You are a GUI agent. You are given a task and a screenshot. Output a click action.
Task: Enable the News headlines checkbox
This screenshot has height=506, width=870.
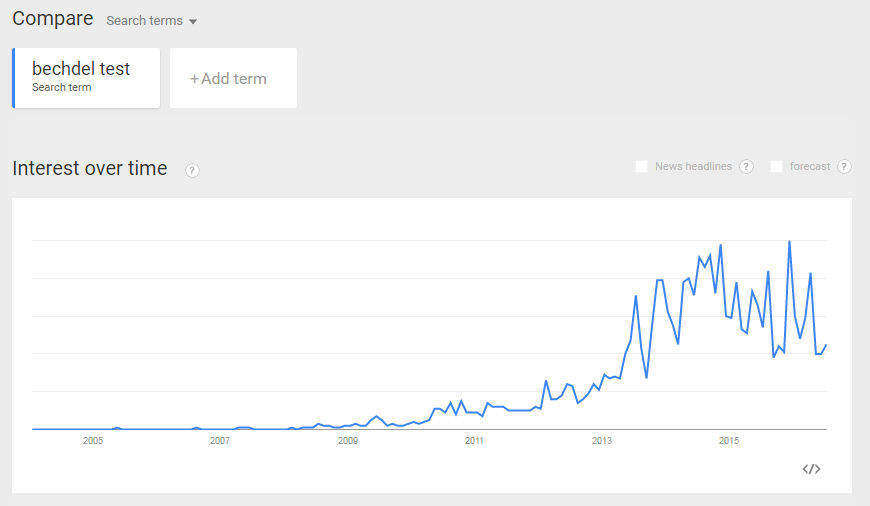point(642,167)
